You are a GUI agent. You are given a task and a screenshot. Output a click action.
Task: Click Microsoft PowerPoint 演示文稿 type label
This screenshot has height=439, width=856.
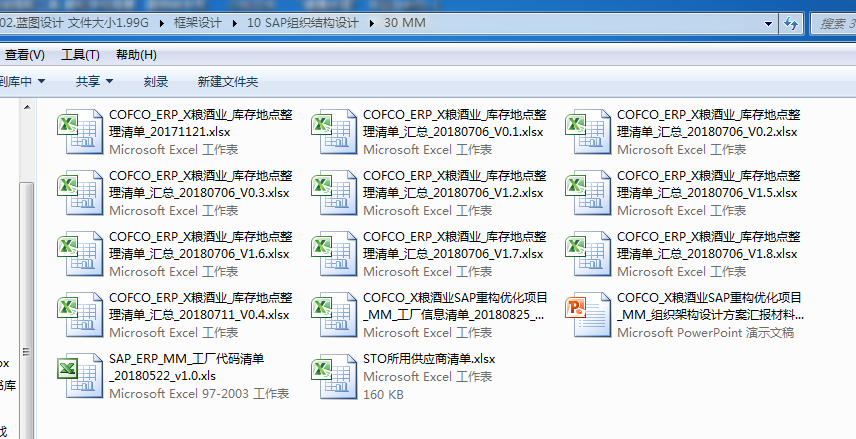pos(705,333)
